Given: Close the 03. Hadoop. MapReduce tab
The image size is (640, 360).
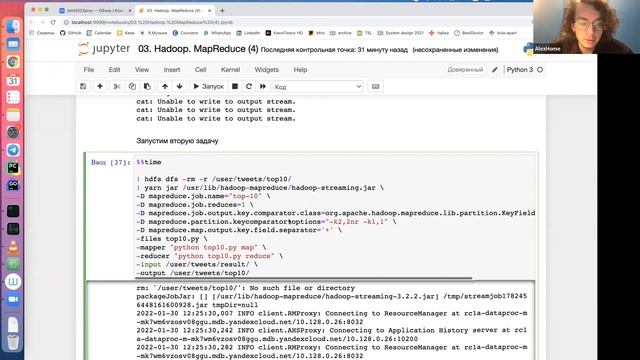Looking at the screenshot, I should coord(210,10).
